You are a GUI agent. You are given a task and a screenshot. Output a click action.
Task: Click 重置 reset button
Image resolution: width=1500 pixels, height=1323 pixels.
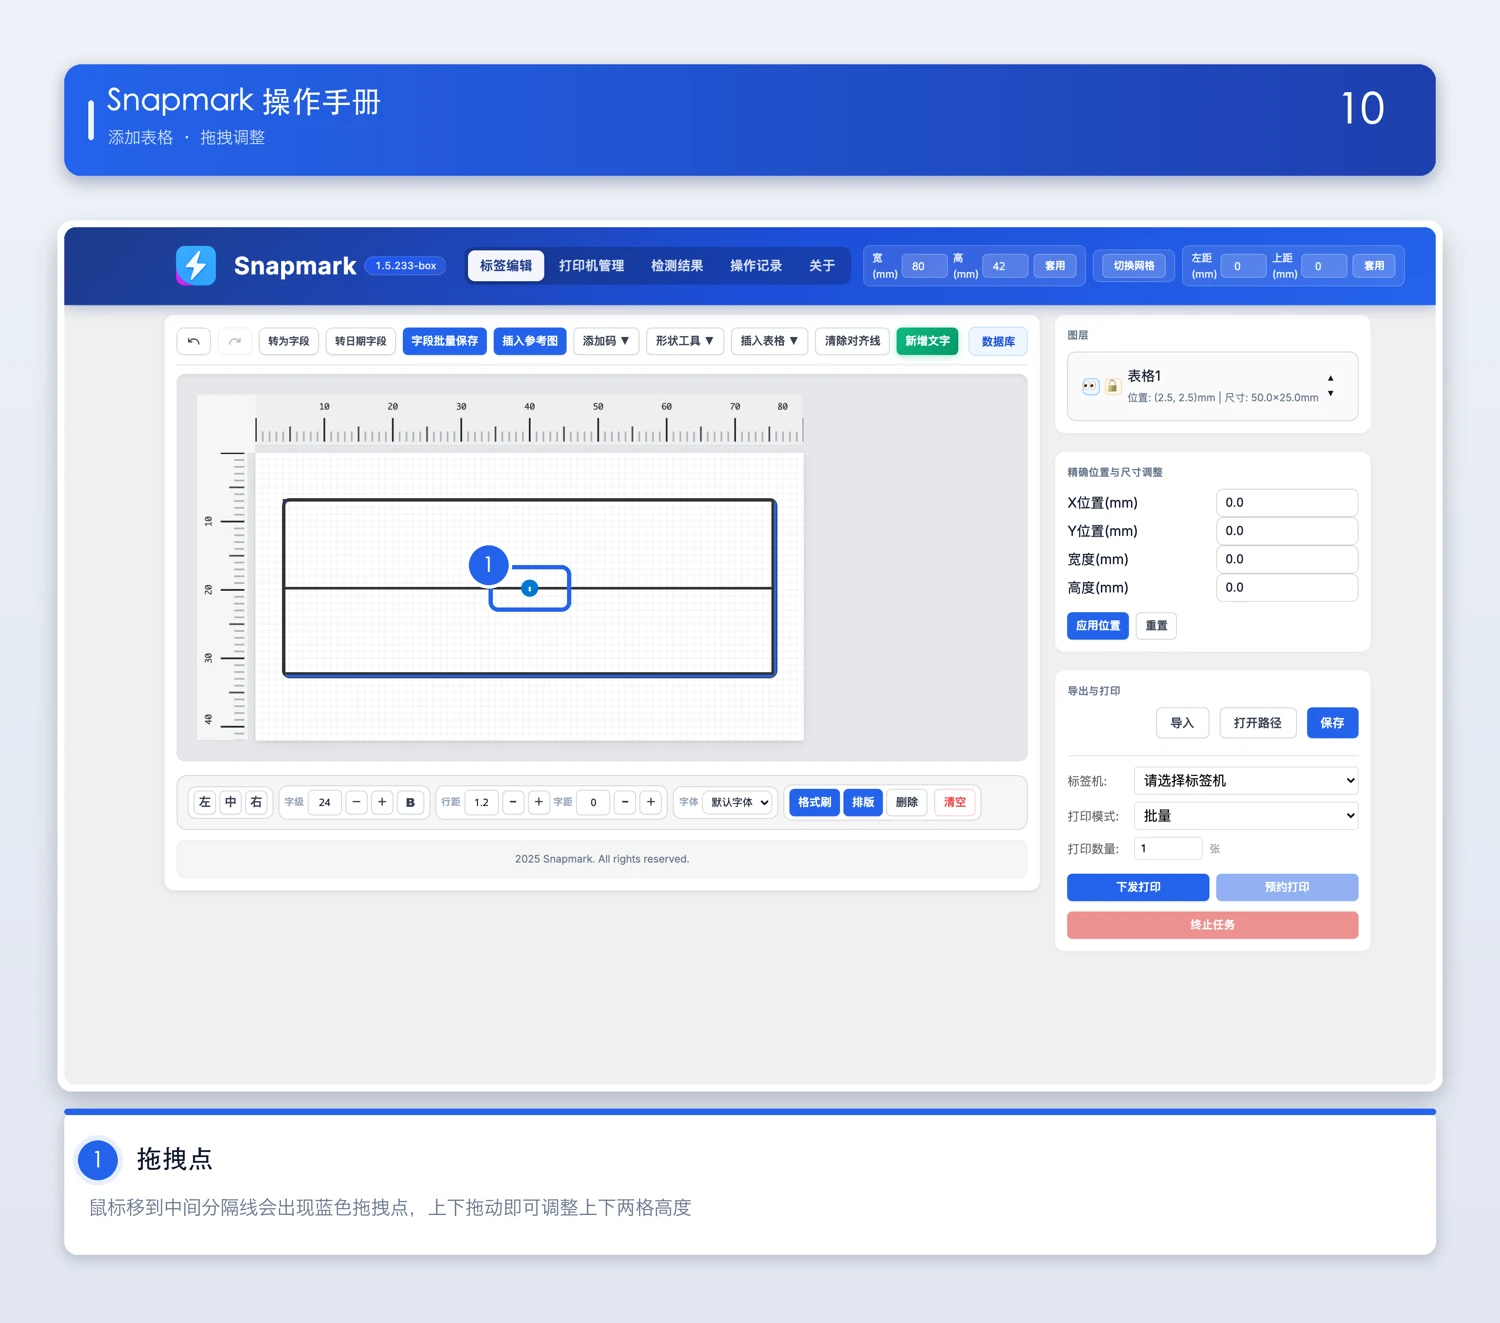(1156, 626)
